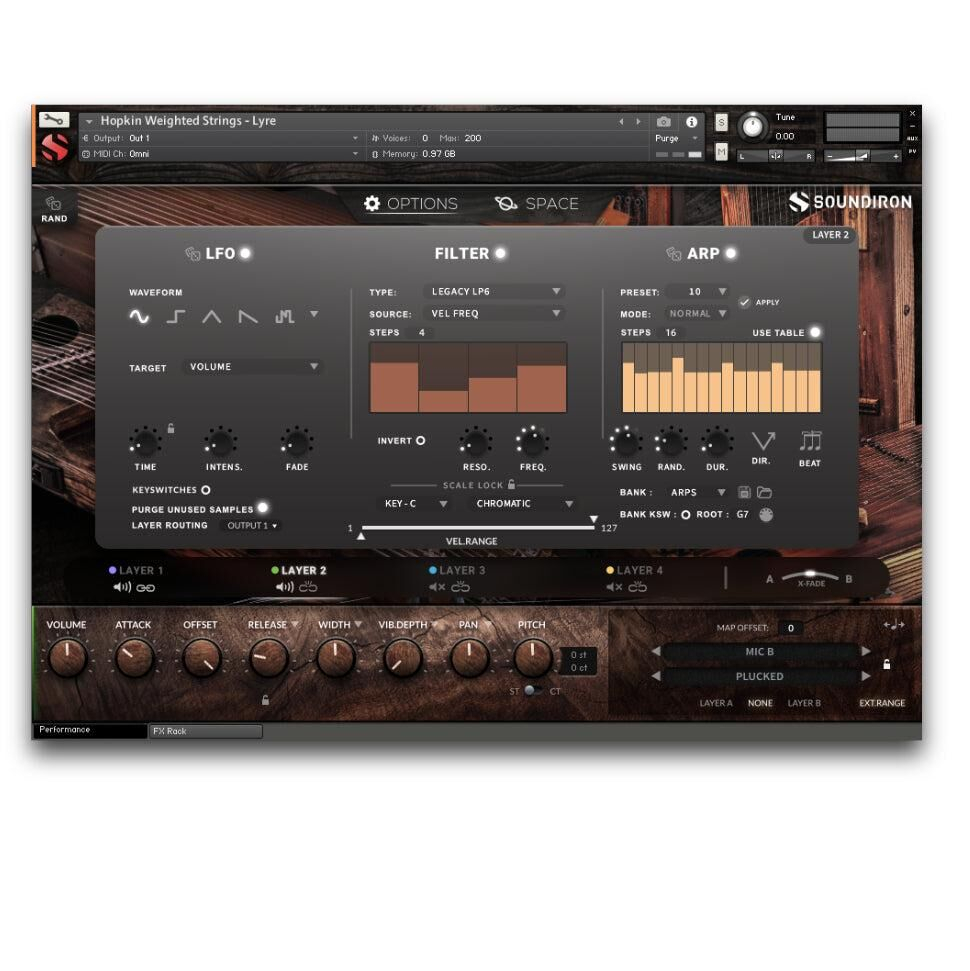The image size is (970, 971).
Task: Click the arpeggiator DIR. direction icon
Action: tap(763, 441)
